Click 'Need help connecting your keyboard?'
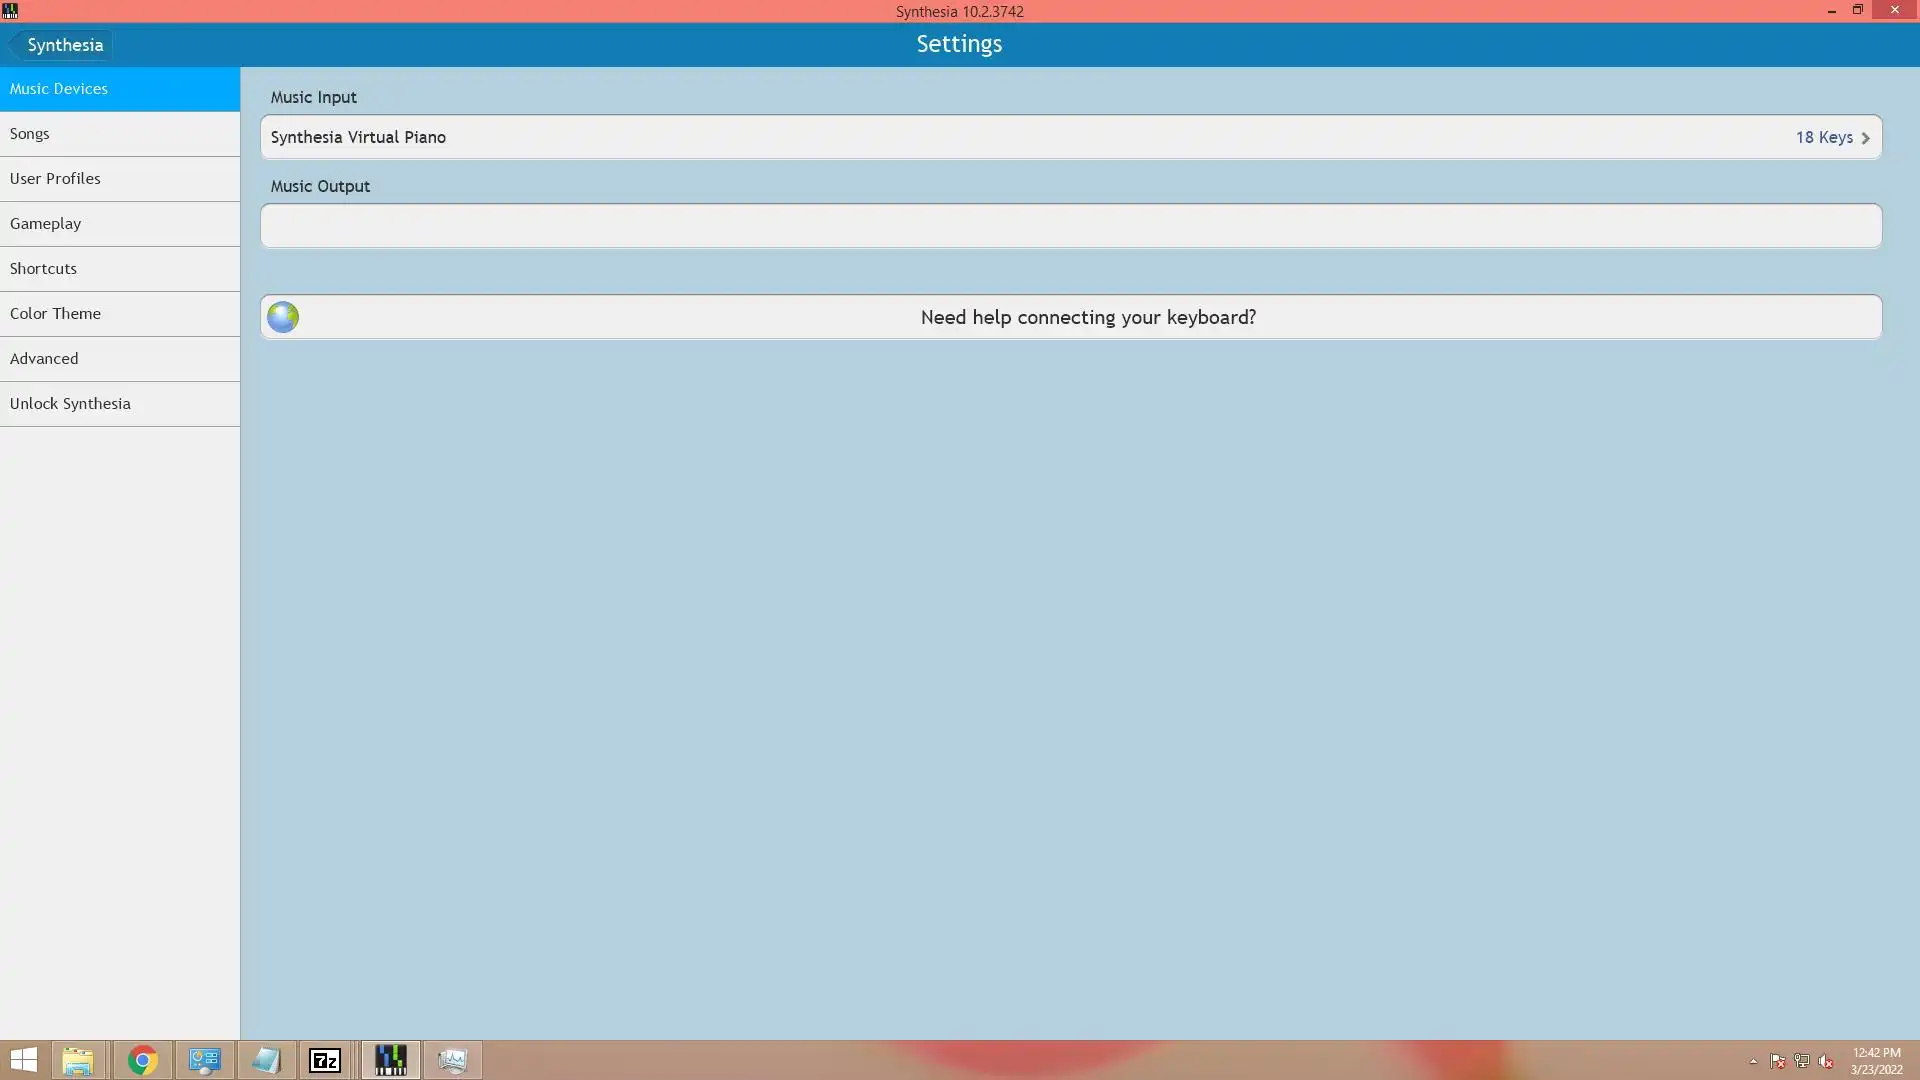1920x1080 pixels. (x=1088, y=317)
